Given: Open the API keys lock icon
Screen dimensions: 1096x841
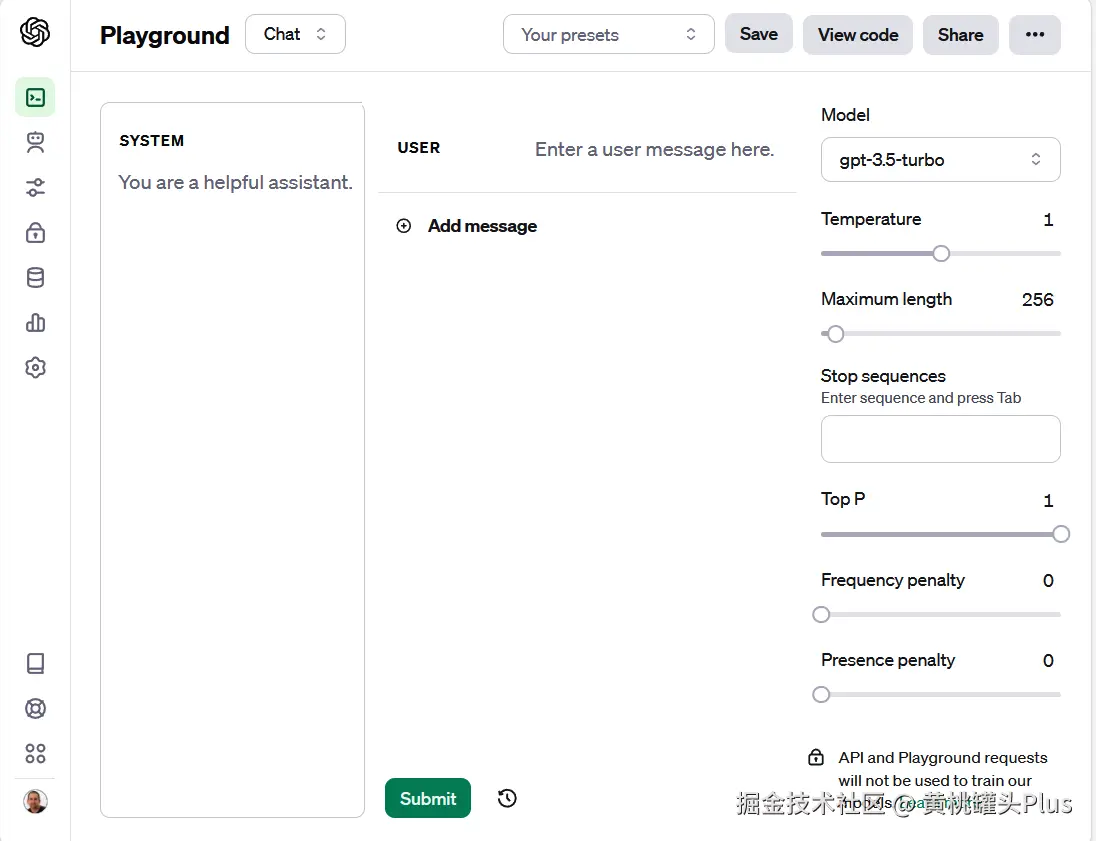Looking at the screenshot, I should tap(35, 233).
